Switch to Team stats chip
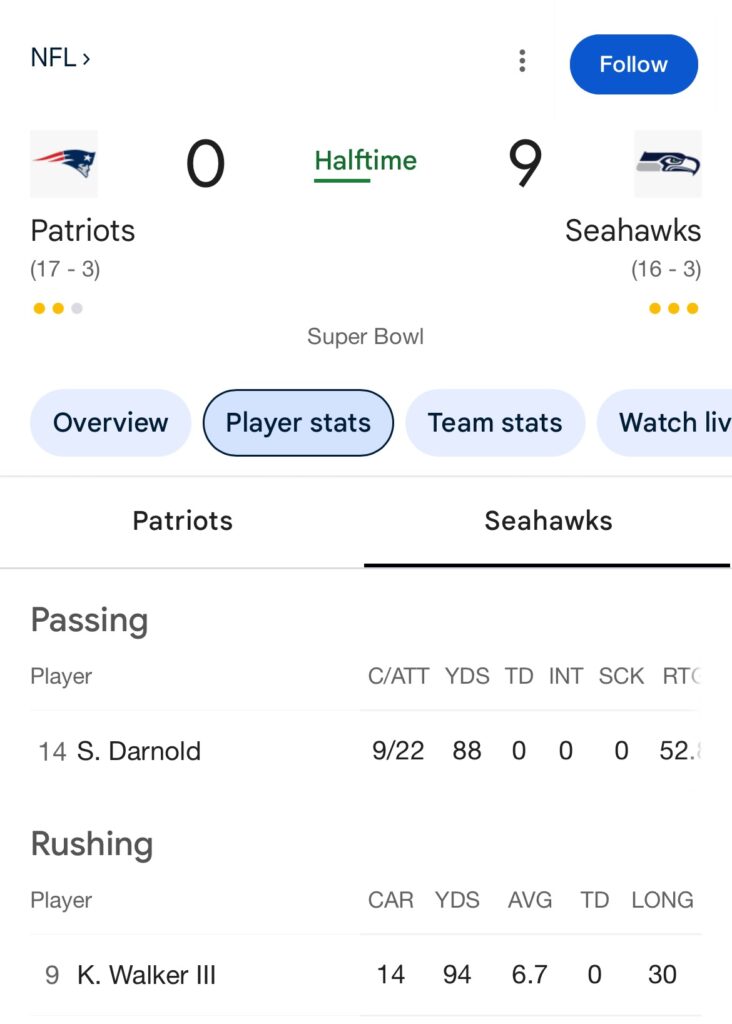This screenshot has height=1024, width=732. pos(495,423)
